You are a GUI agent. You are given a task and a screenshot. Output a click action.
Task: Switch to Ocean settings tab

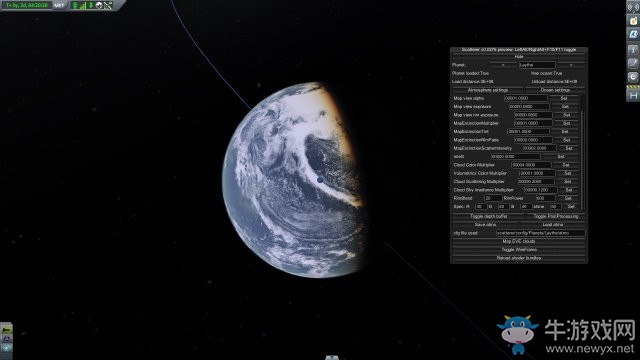(x=555, y=90)
